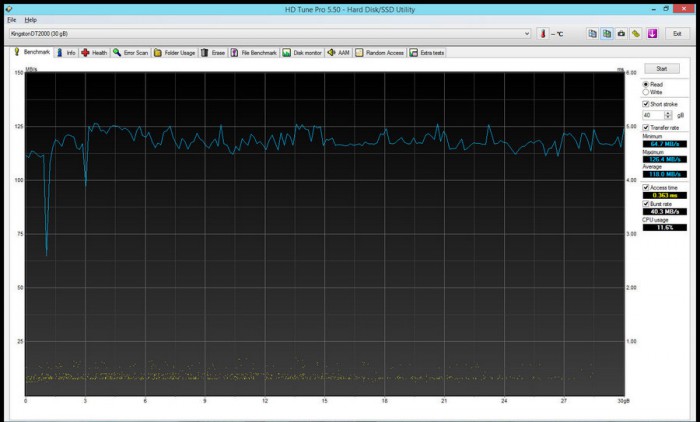
Task: Click the burst rate value 40.3 MB/s
Action: click(665, 212)
